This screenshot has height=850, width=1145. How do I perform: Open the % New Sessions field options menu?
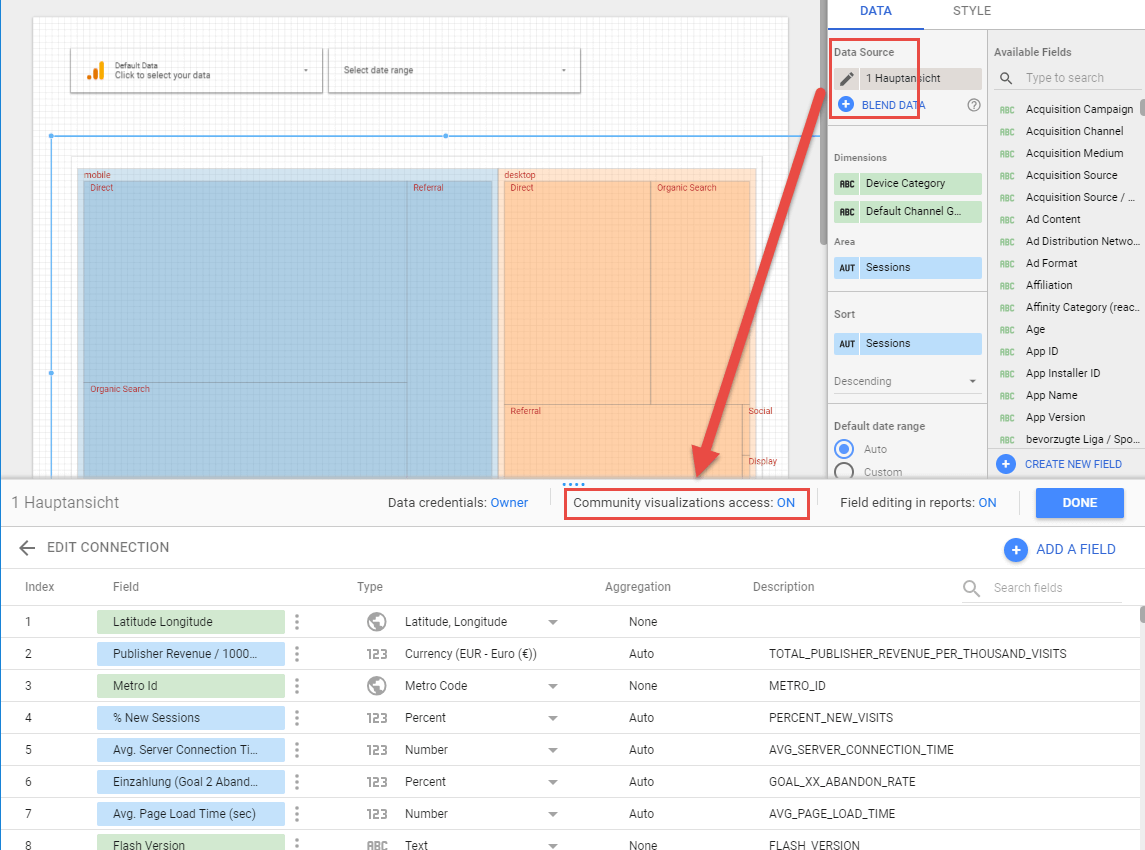click(x=296, y=718)
